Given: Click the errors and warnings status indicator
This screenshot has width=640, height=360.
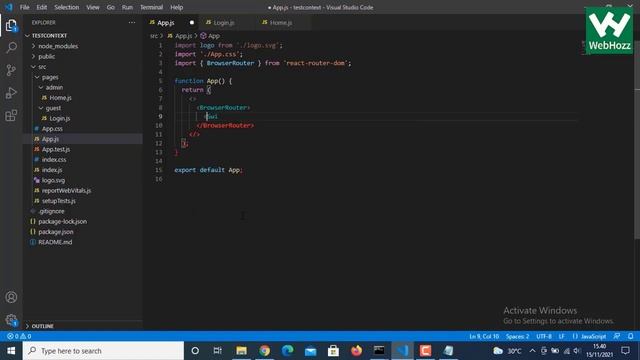Looking at the screenshot, I should tap(19, 336).
